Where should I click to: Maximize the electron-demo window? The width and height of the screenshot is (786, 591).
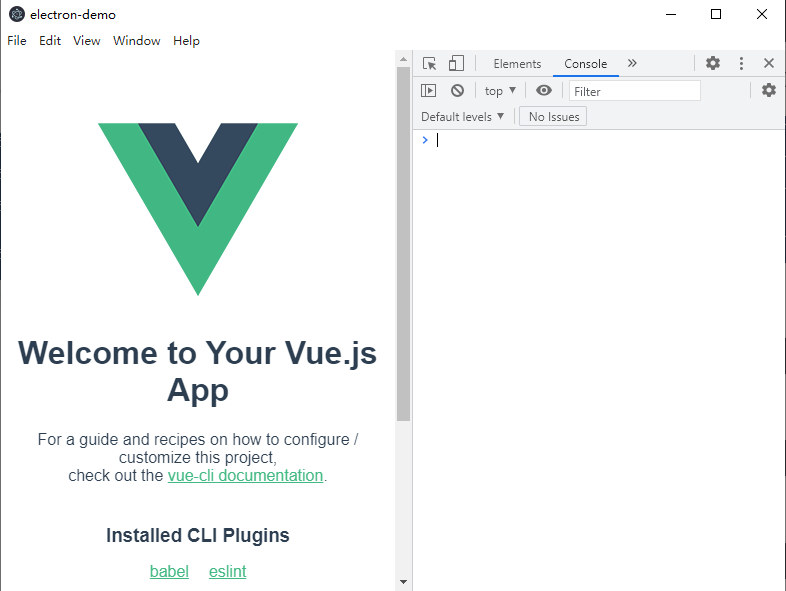[x=716, y=14]
